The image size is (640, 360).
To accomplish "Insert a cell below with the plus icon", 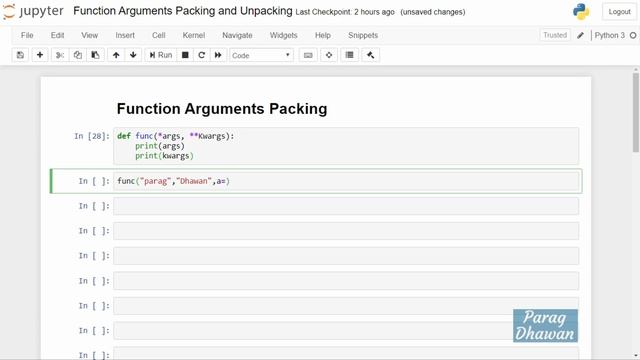I will pos(40,55).
